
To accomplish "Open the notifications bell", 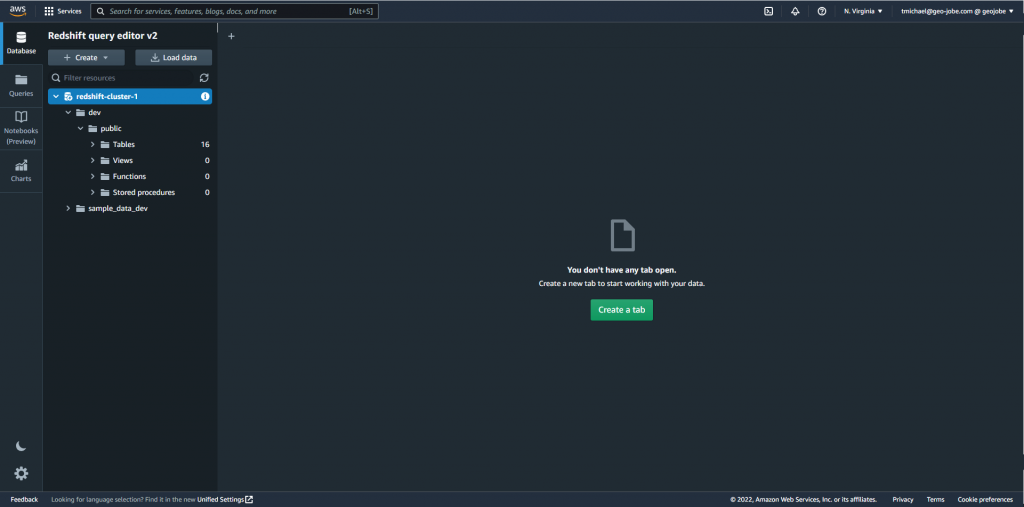I will (795, 11).
